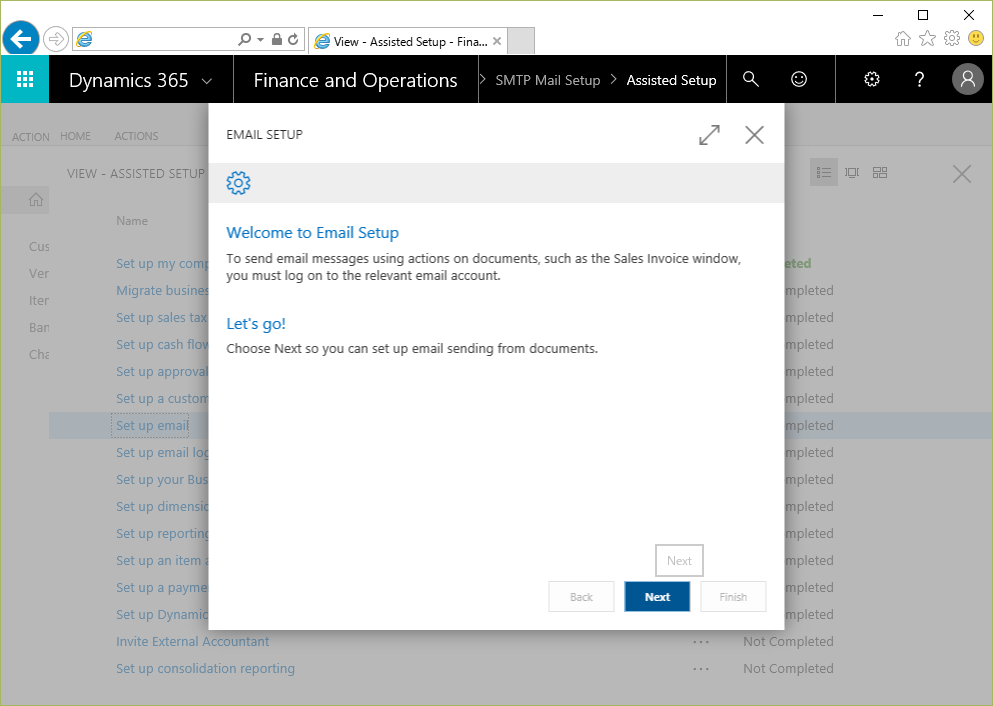Open the browser home icon
993x706 pixels.
click(902, 39)
